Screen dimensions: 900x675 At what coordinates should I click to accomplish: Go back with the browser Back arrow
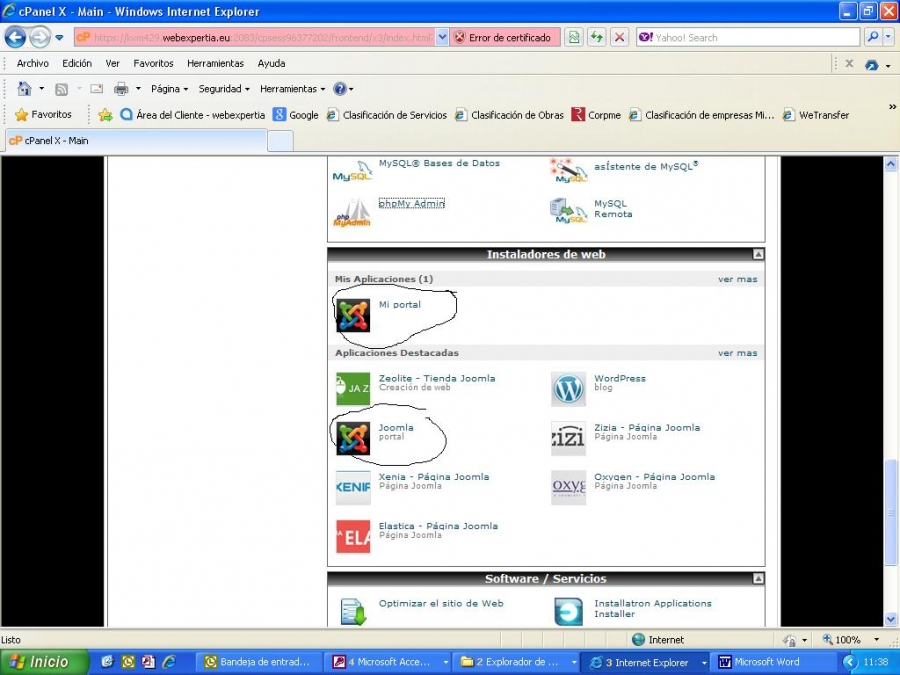15,38
